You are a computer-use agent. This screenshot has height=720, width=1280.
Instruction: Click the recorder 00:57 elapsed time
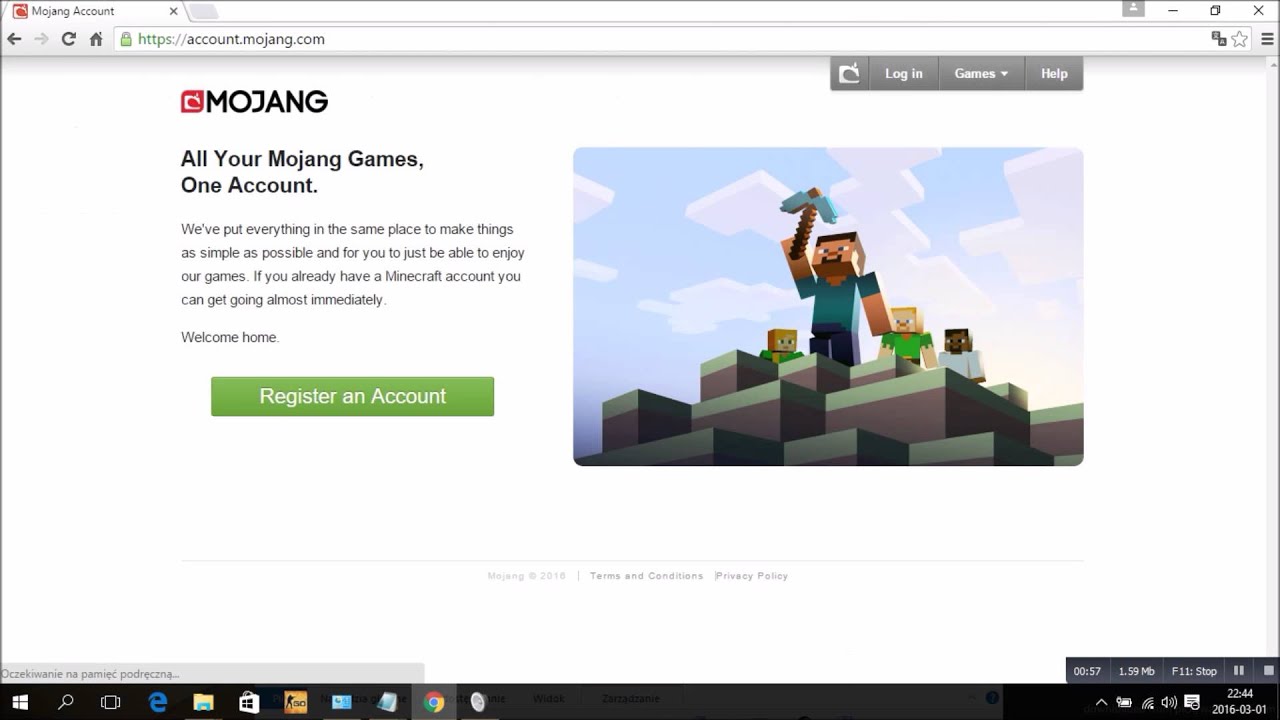[x=1087, y=671]
